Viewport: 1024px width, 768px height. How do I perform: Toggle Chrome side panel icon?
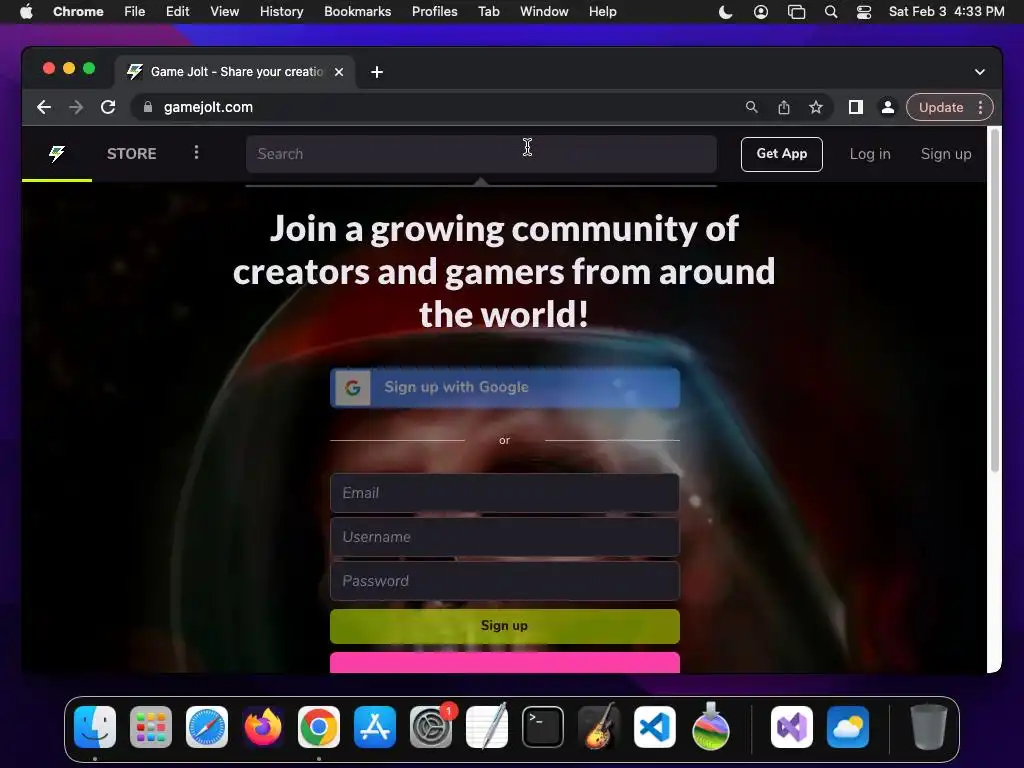[x=856, y=107]
